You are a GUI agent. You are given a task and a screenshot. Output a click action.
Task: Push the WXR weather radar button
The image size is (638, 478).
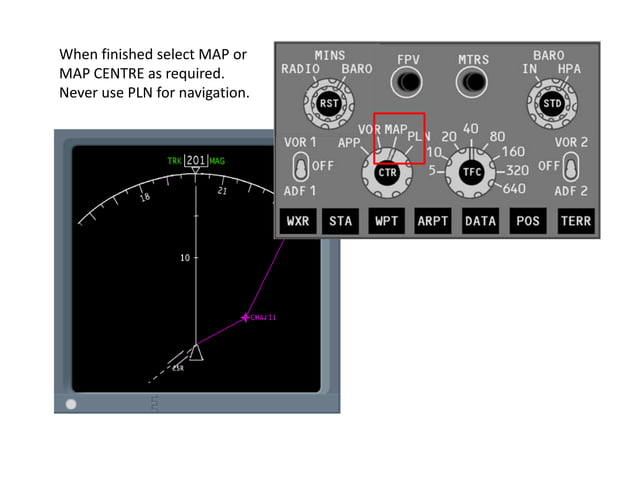pyautogui.click(x=298, y=221)
